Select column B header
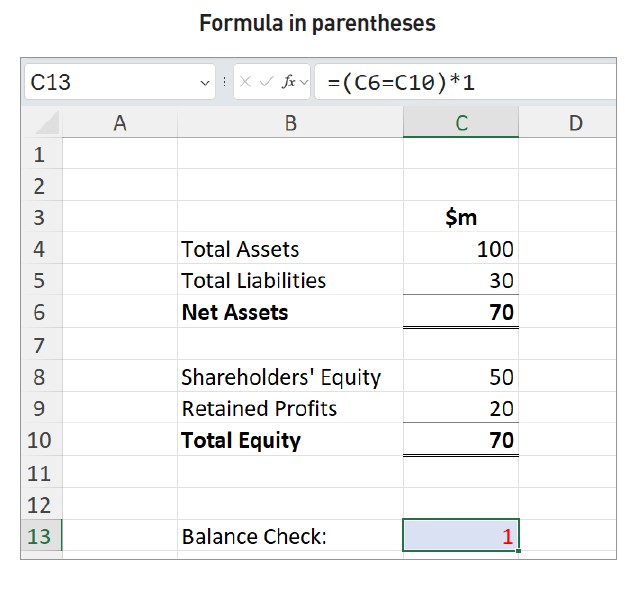The width and height of the screenshot is (625, 589). pyautogui.click(x=290, y=123)
